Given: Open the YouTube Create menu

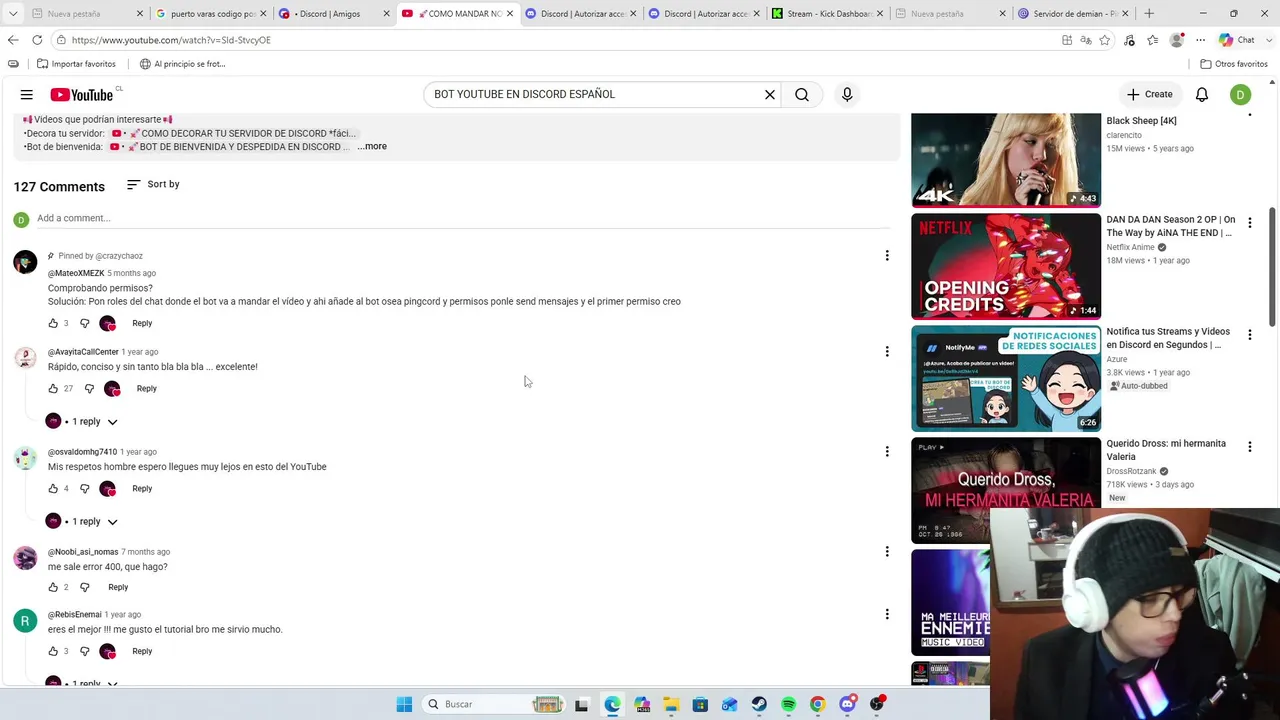Looking at the screenshot, I should pos(1150,94).
